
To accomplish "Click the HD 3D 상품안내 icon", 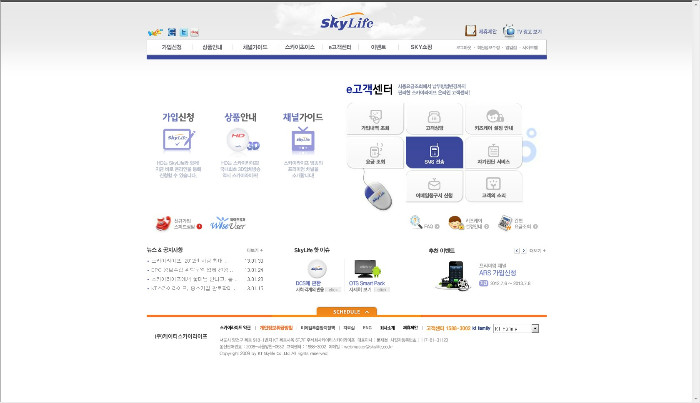I will (x=242, y=140).
